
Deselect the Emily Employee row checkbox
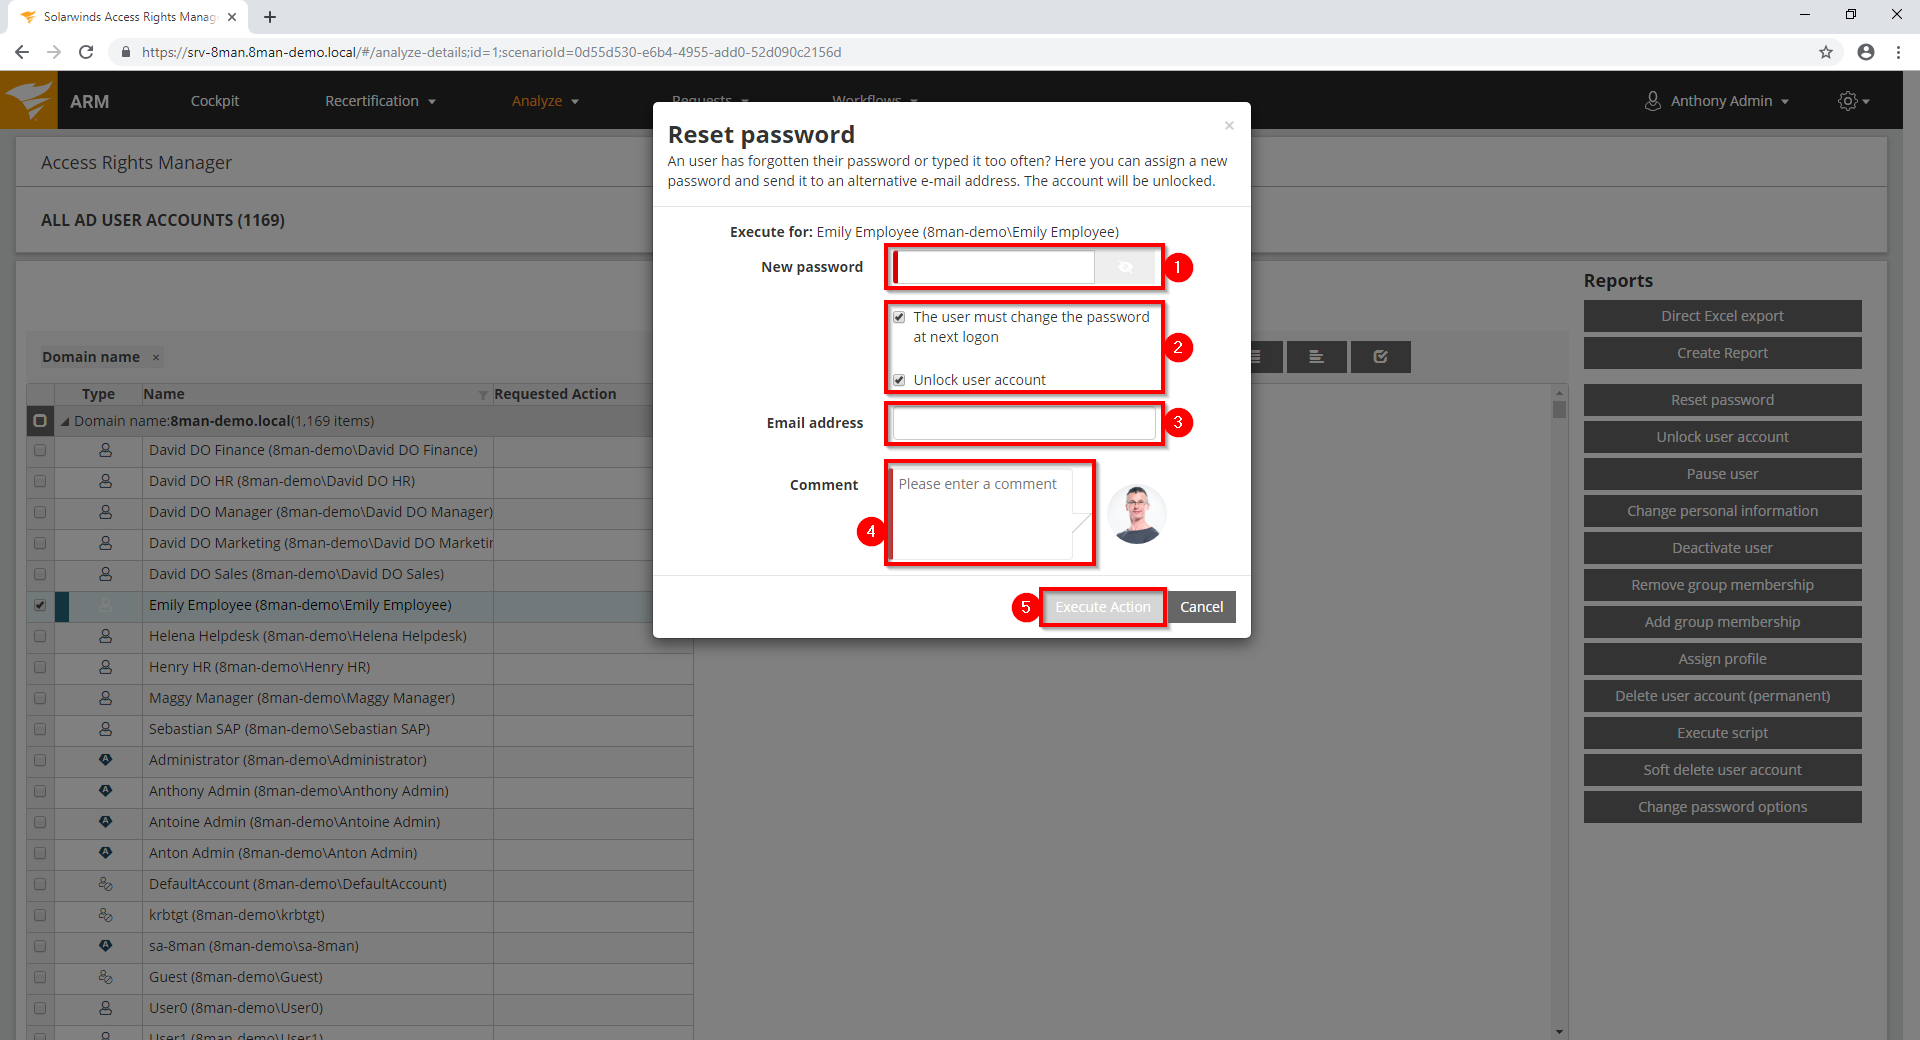coord(40,605)
